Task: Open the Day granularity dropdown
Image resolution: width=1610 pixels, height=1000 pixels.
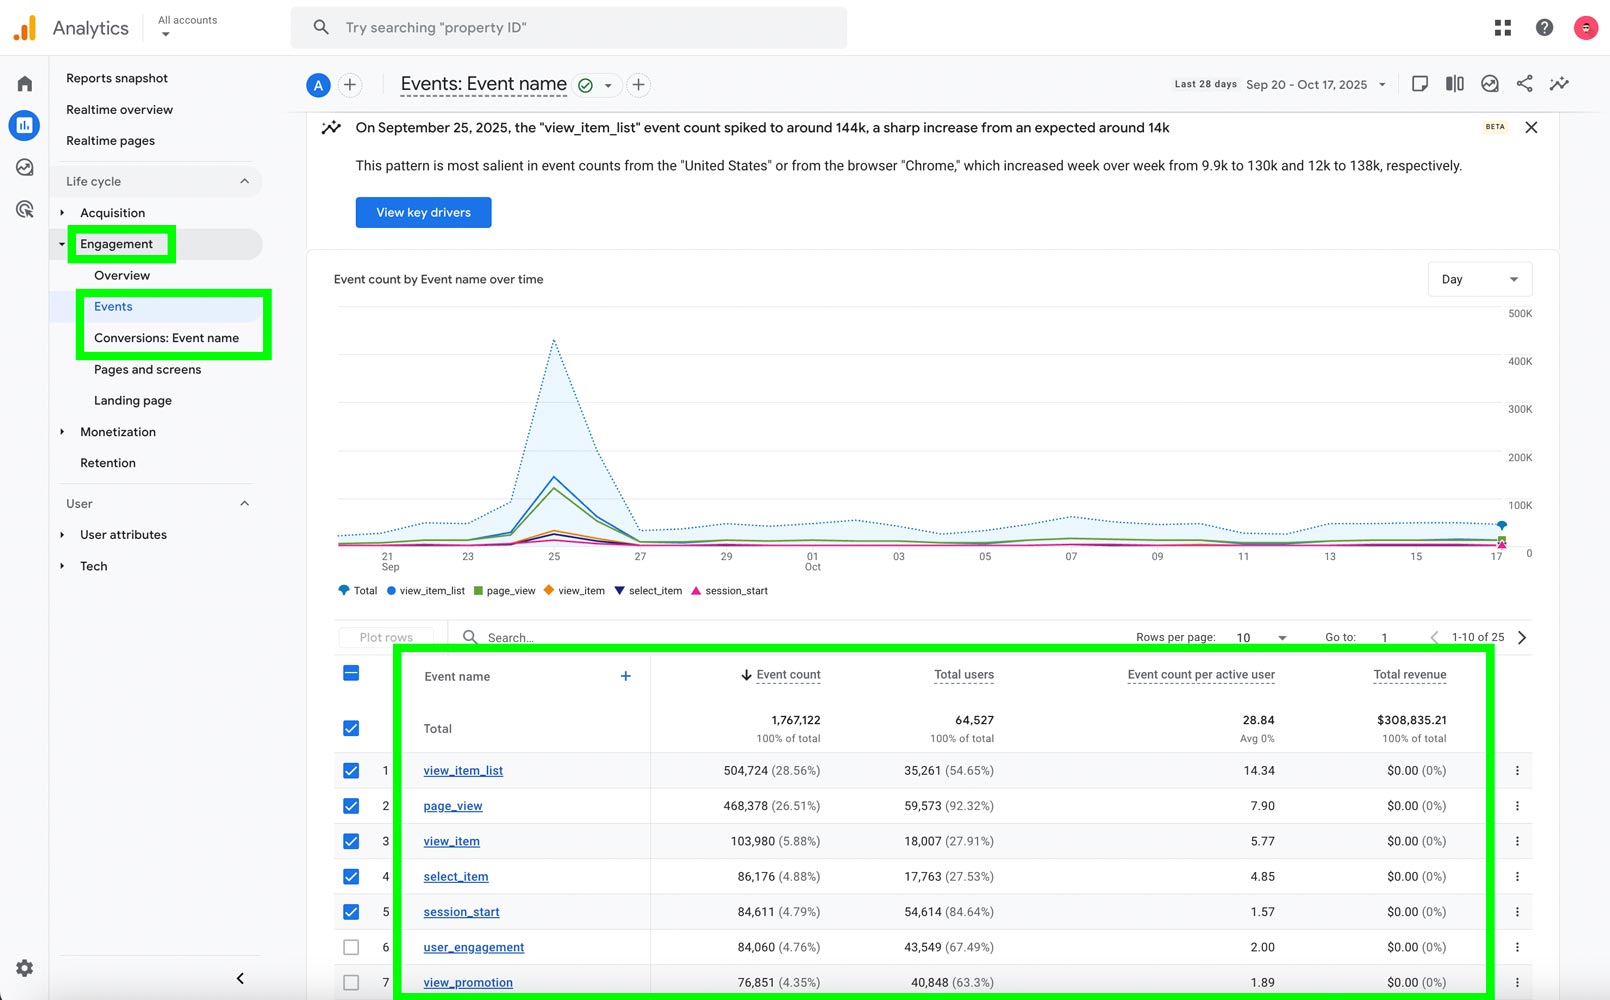Action: (x=1479, y=279)
